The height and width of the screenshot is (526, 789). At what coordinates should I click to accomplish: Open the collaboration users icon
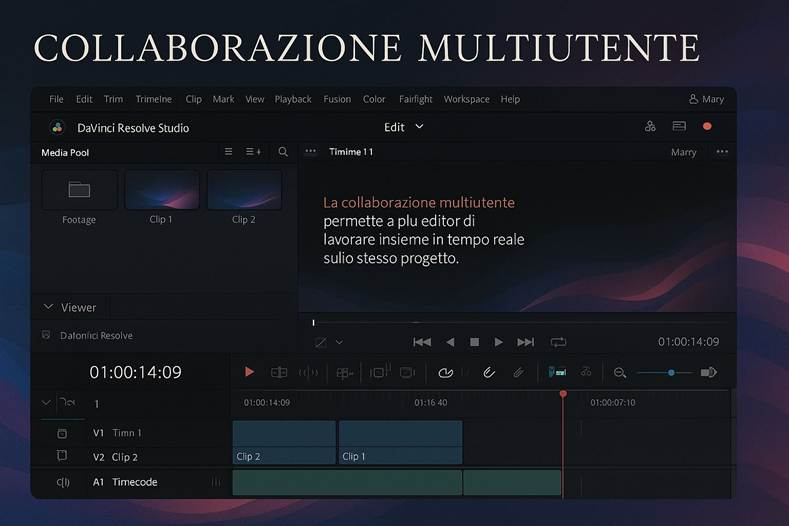(x=650, y=126)
